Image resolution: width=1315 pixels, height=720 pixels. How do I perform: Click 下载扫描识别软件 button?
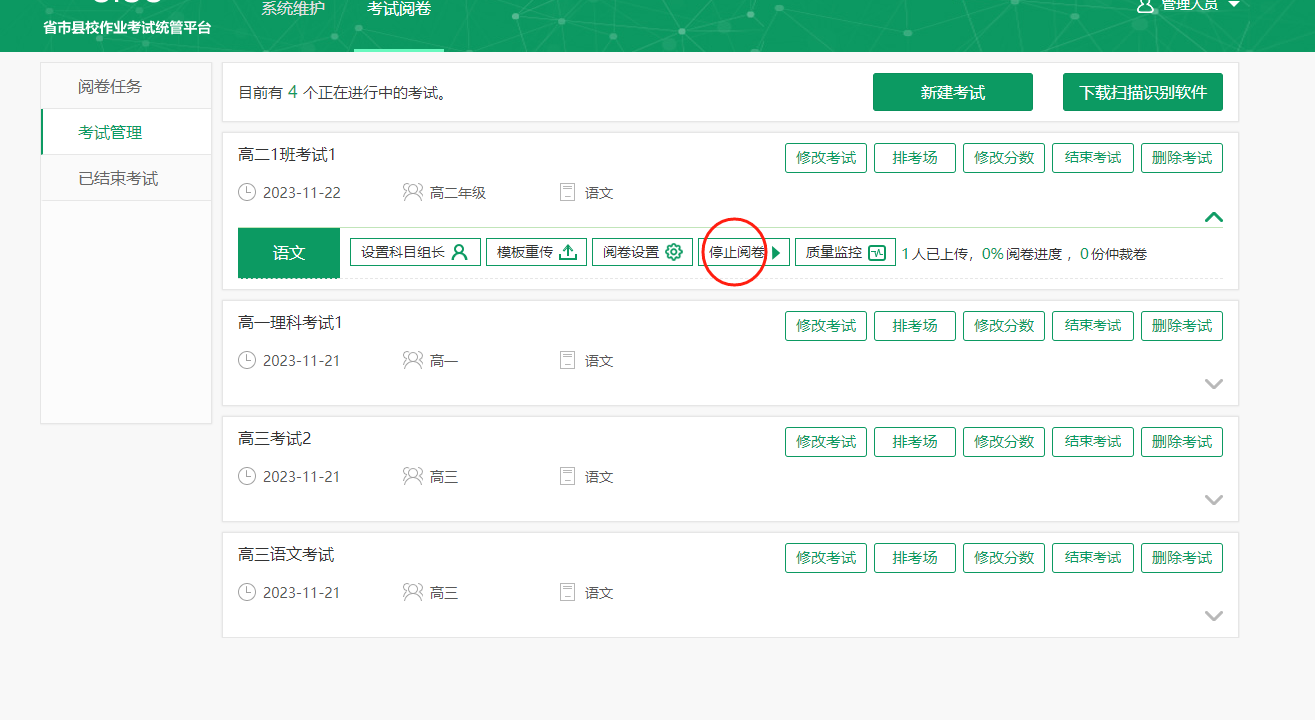[1142, 93]
